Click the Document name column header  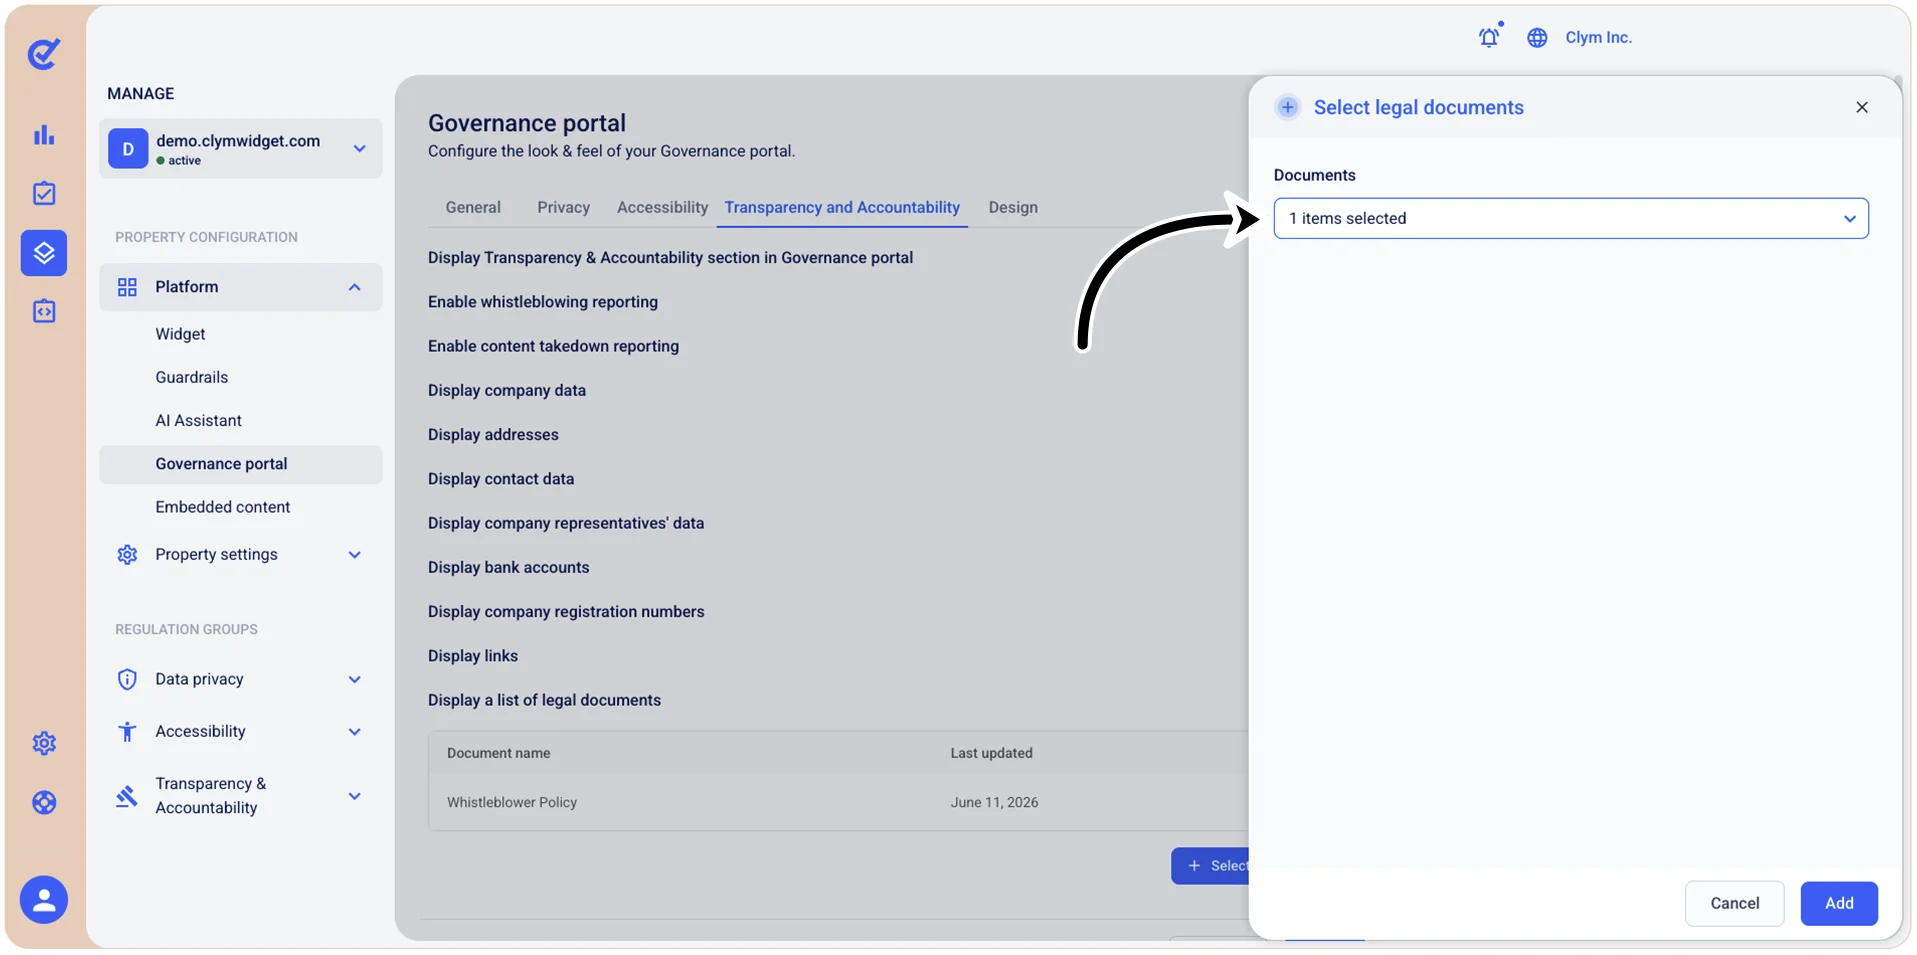498,753
